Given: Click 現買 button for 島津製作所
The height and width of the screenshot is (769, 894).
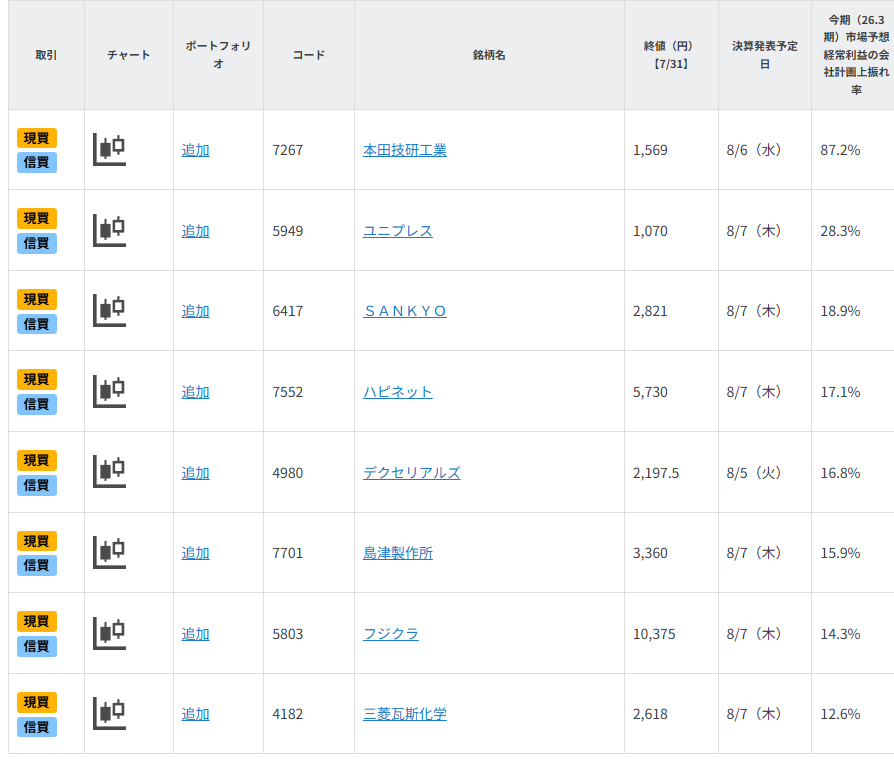Looking at the screenshot, I should click(36, 541).
